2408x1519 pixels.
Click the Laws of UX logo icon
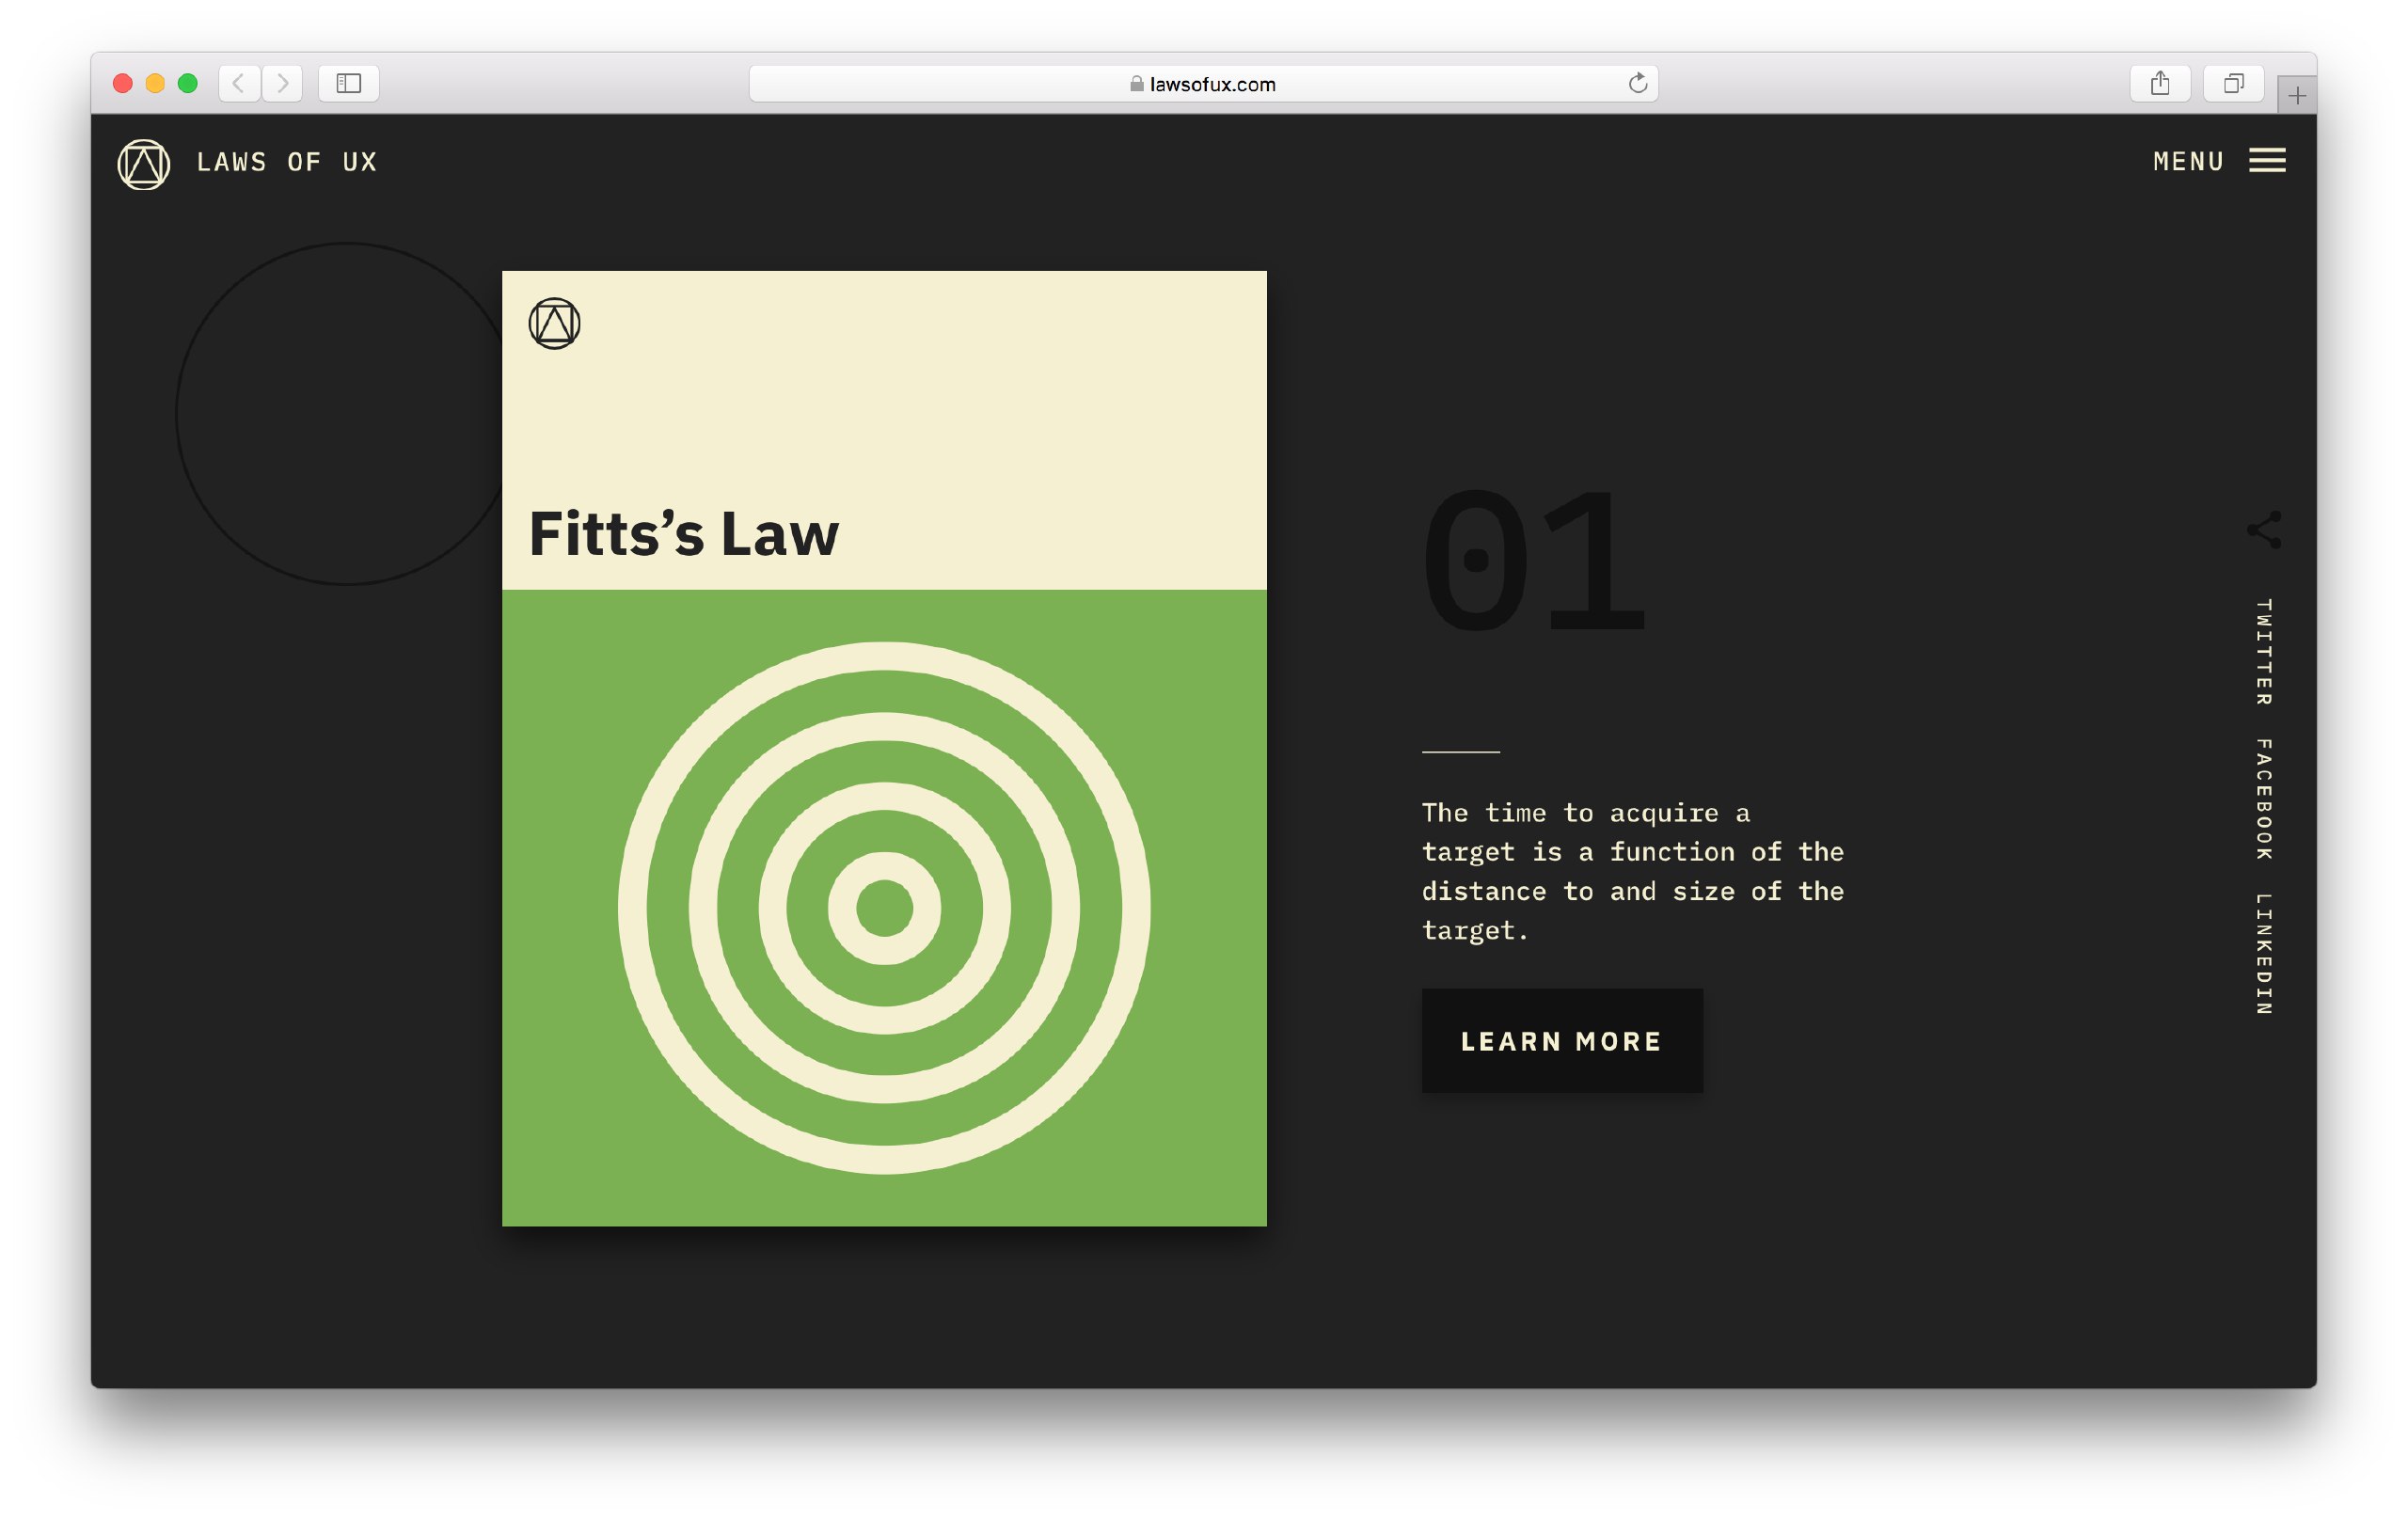[x=143, y=164]
